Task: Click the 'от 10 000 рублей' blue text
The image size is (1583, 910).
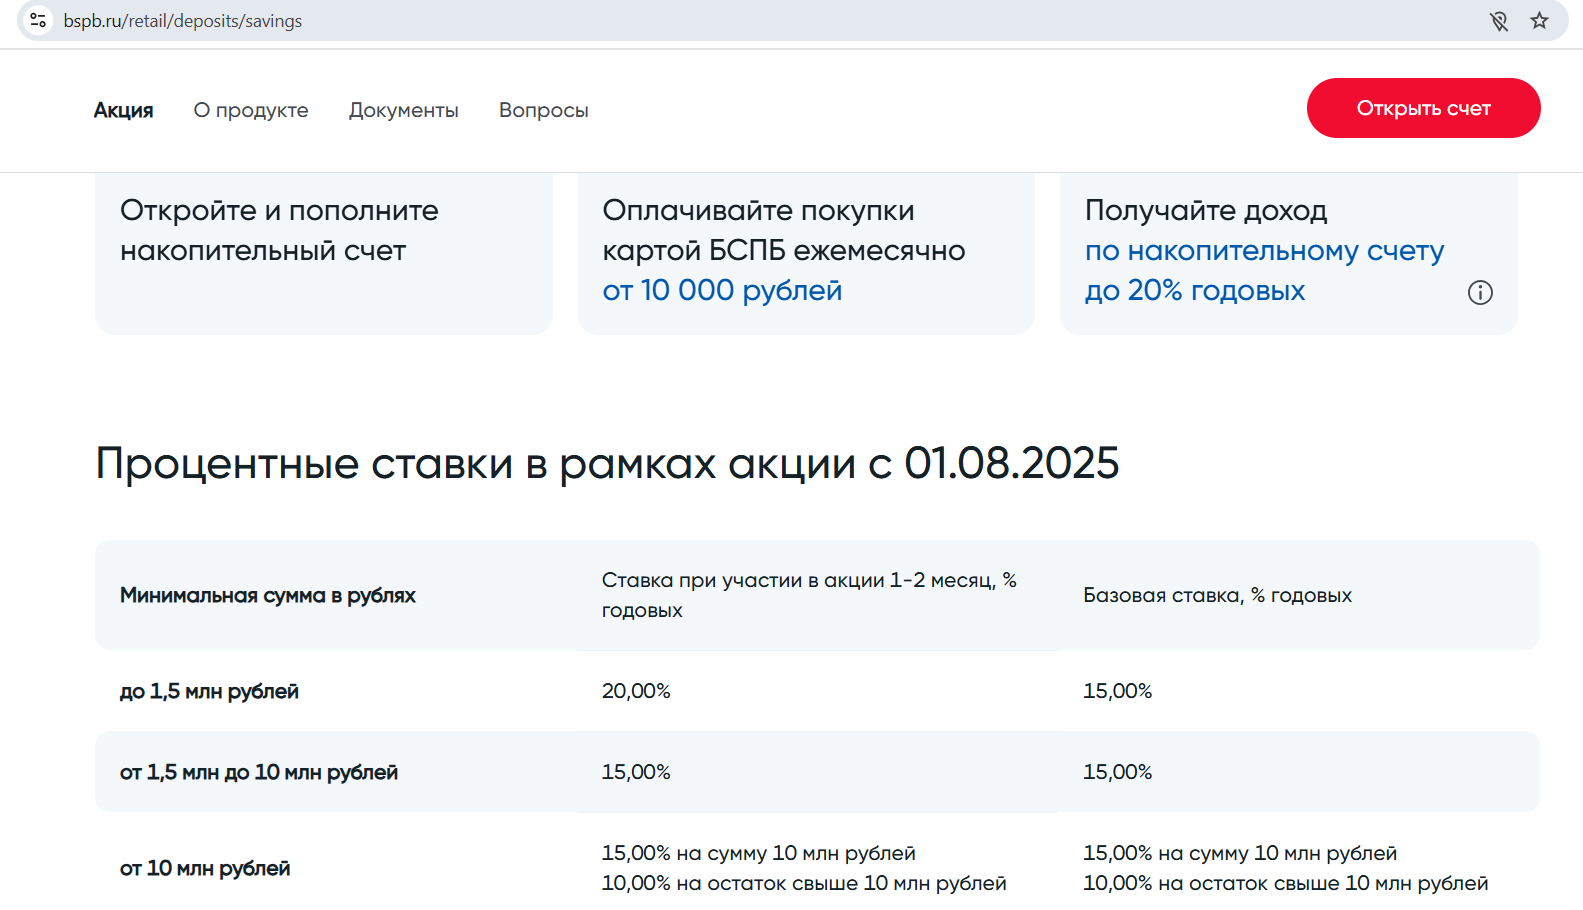Action: pos(722,290)
